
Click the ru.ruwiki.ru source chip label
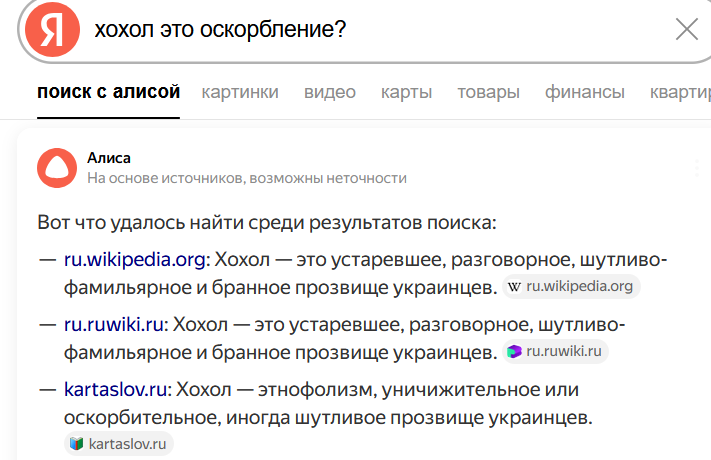(564, 351)
